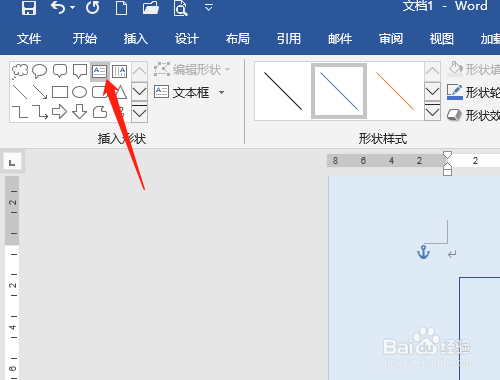
Task: Click the tab stop selector at ruler corner
Action: tap(13, 162)
